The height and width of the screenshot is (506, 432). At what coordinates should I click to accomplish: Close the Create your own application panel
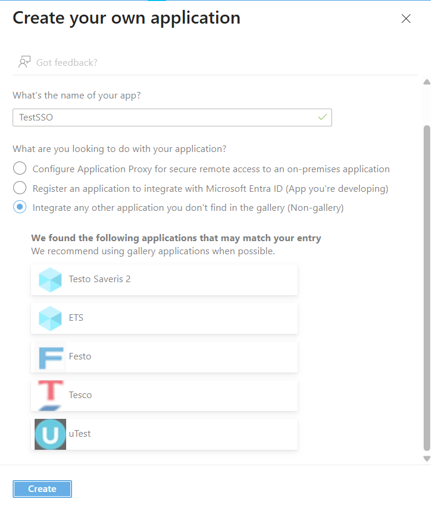(x=406, y=19)
